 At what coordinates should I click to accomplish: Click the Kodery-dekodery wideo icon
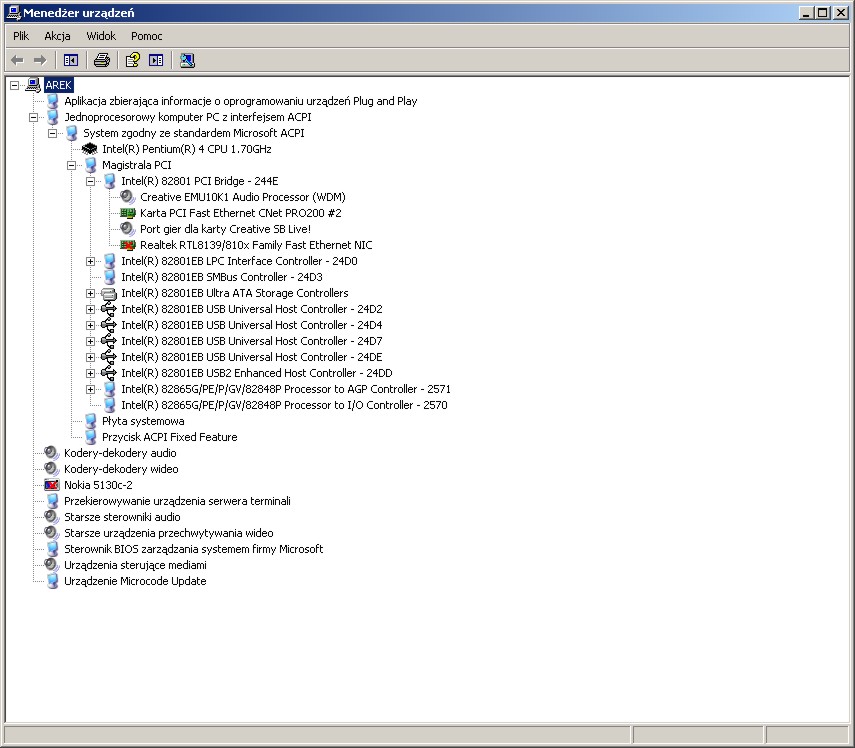pos(52,469)
